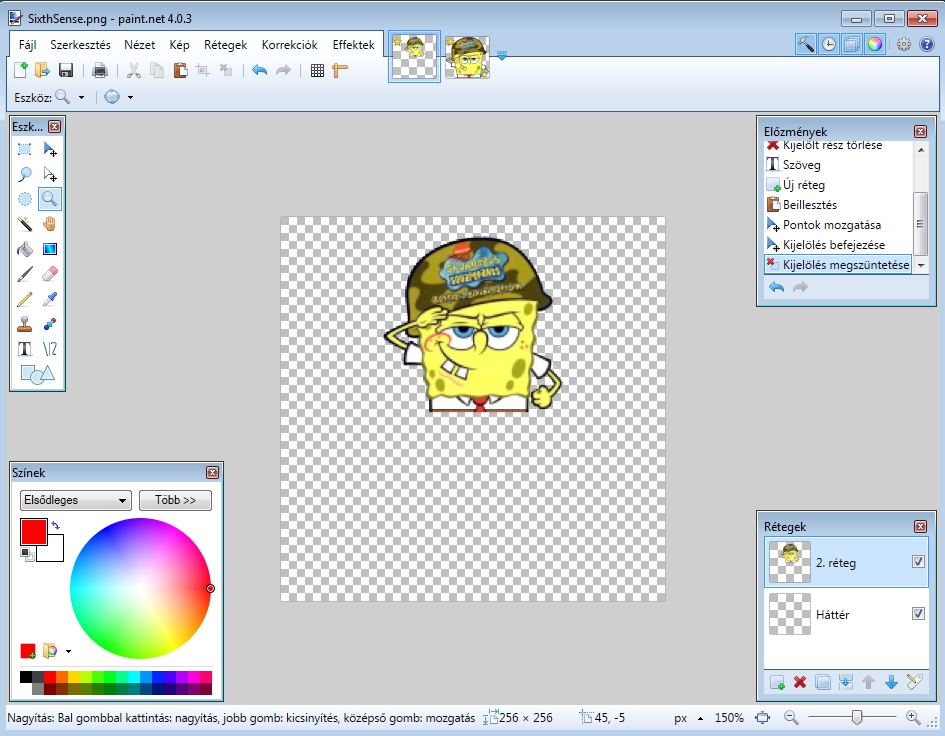Add current color to the palette
The width and height of the screenshot is (945, 736).
point(28,651)
